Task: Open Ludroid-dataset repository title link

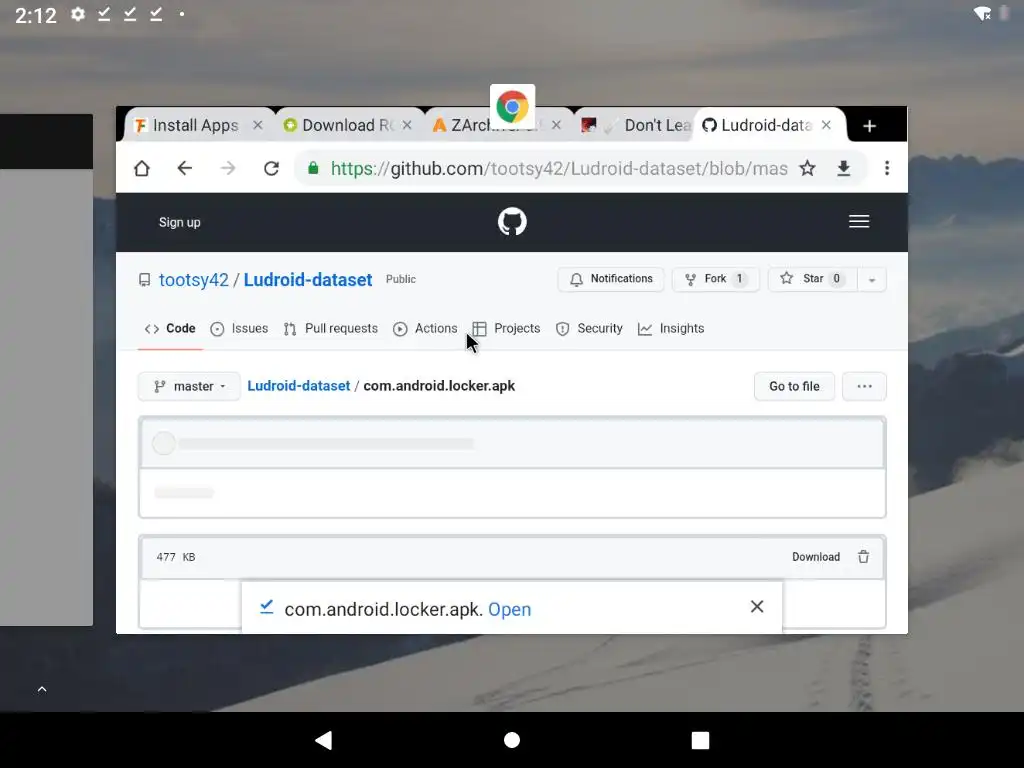Action: pyautogui.click(x=308, y=280)
